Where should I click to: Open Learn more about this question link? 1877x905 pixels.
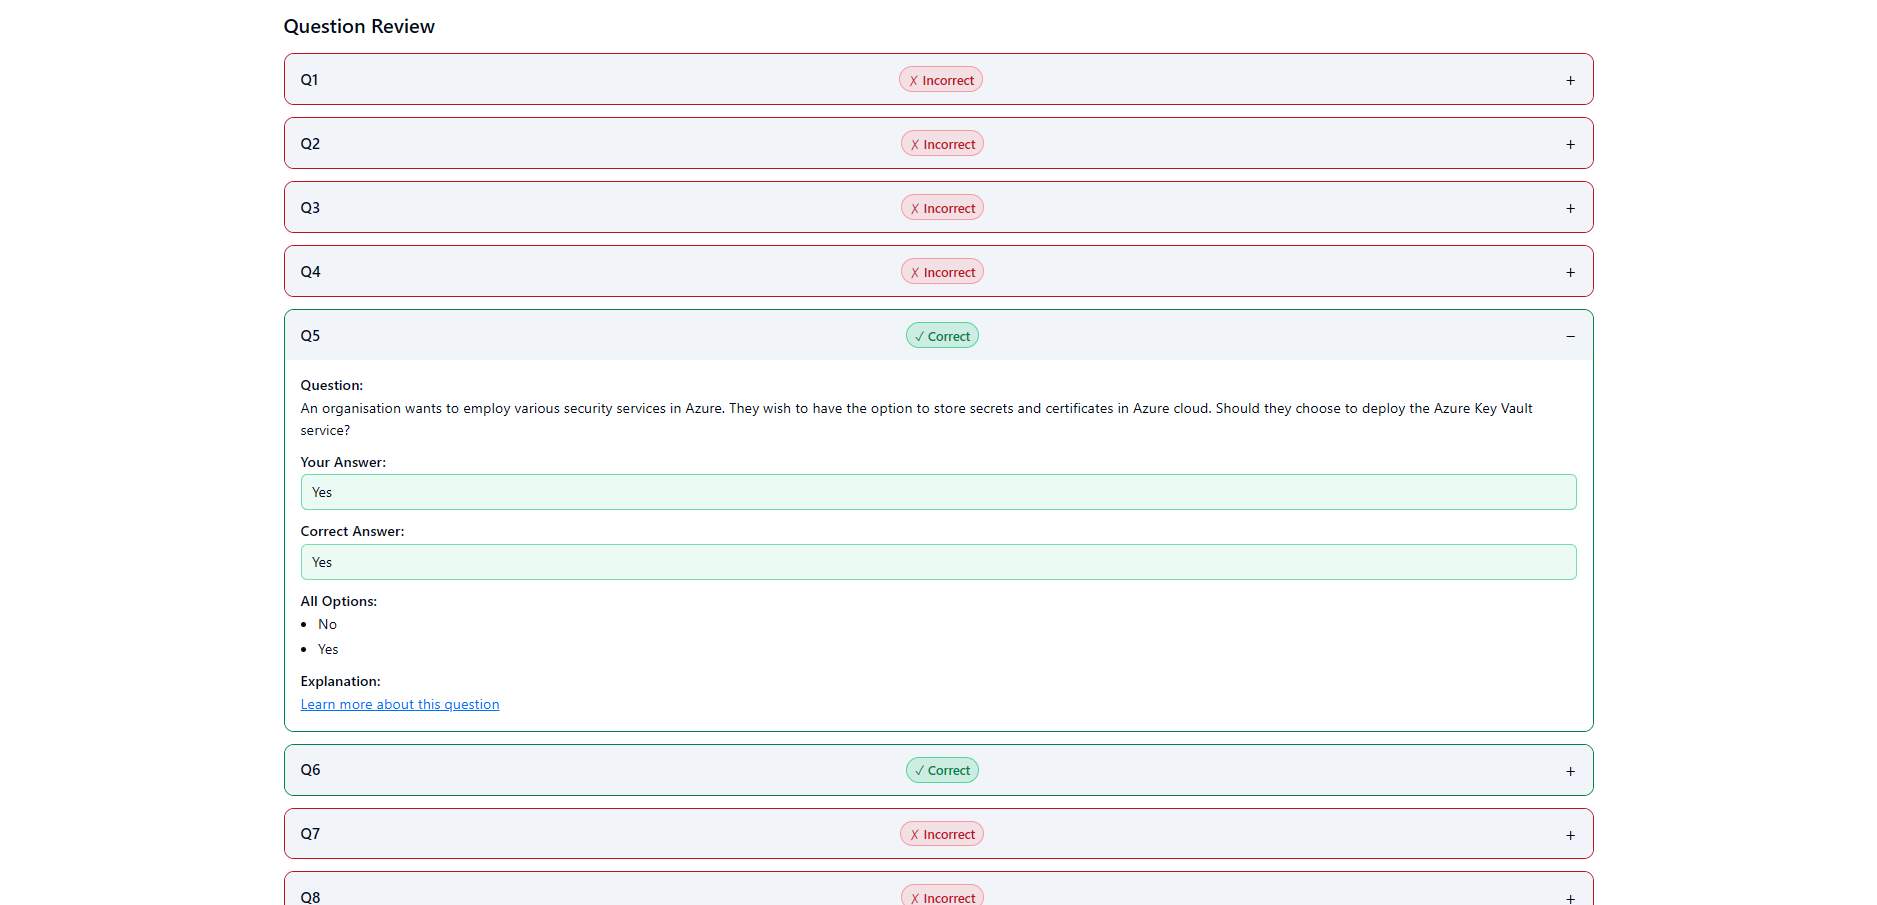400,704
